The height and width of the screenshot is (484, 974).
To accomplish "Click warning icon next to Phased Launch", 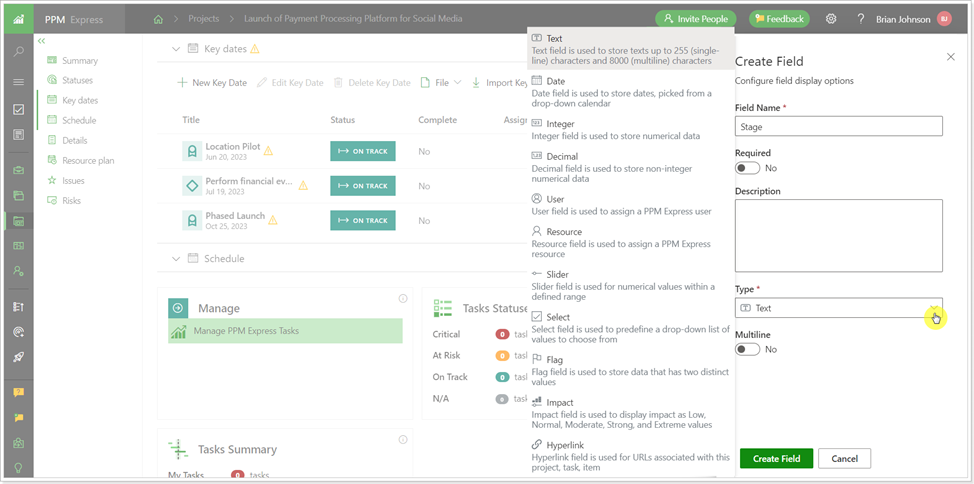I will click(x=273, y=219).
